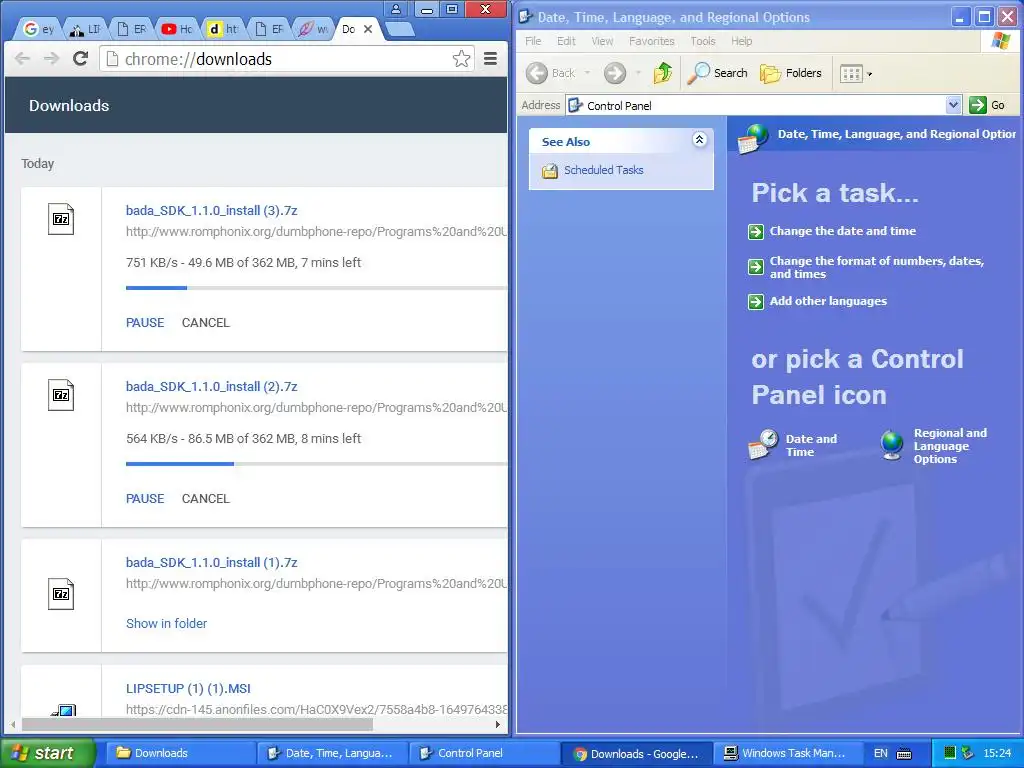Choose 'Change the format of numbers, dates, and times'
This screenshot has height=768, width=1024.
[876, 267]
